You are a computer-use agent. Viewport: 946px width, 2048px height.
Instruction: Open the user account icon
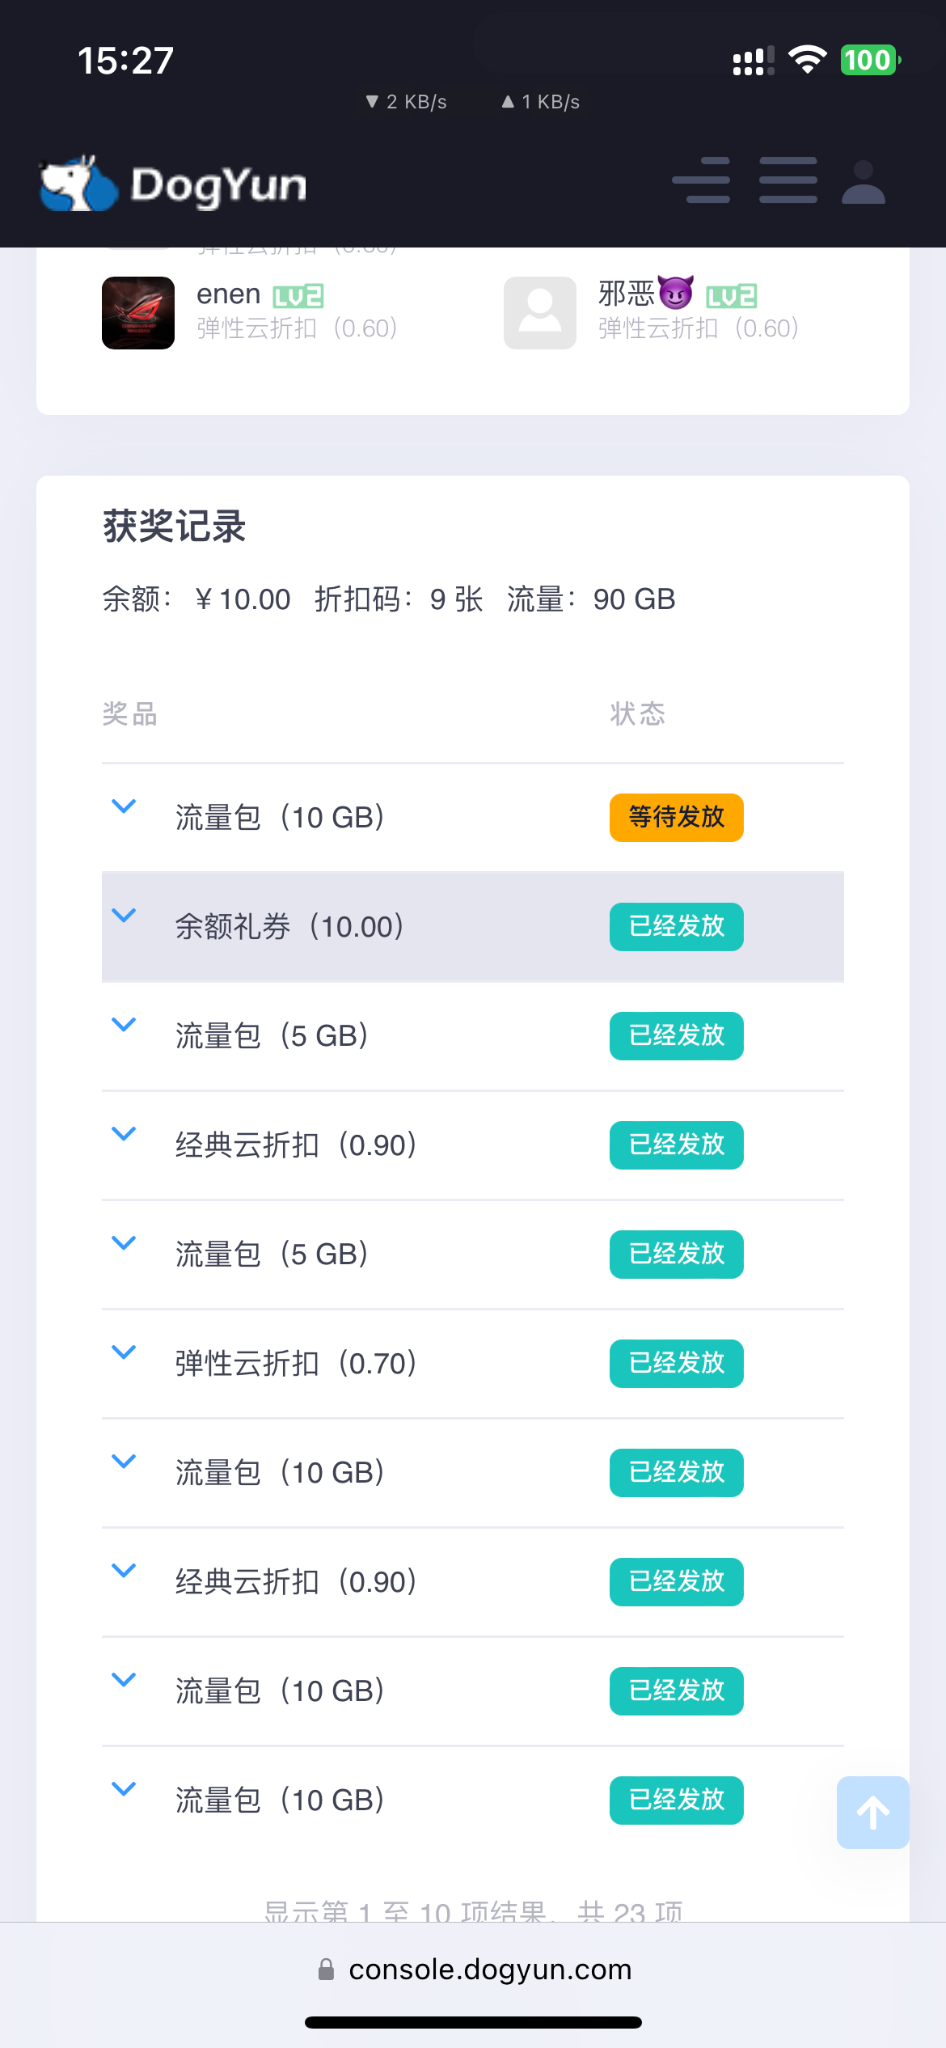863,182
